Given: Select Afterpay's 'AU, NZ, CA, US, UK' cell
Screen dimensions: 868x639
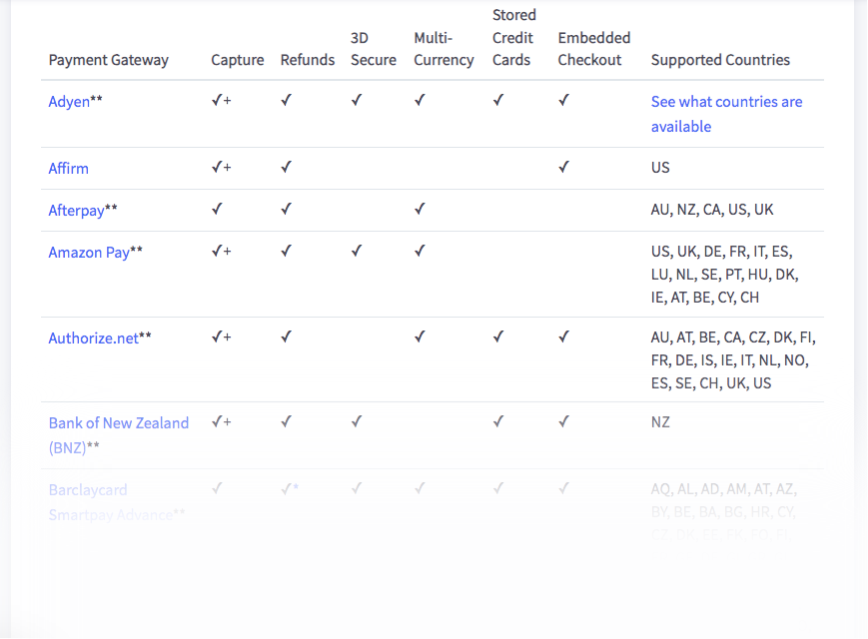Looking at the screenshot, I should coord(712,210).
